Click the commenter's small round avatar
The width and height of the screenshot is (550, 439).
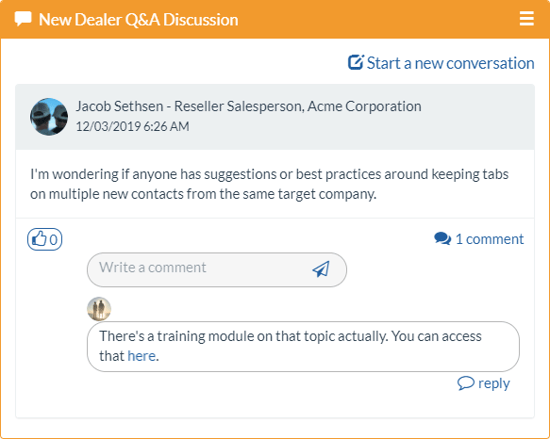coord(99,309)
